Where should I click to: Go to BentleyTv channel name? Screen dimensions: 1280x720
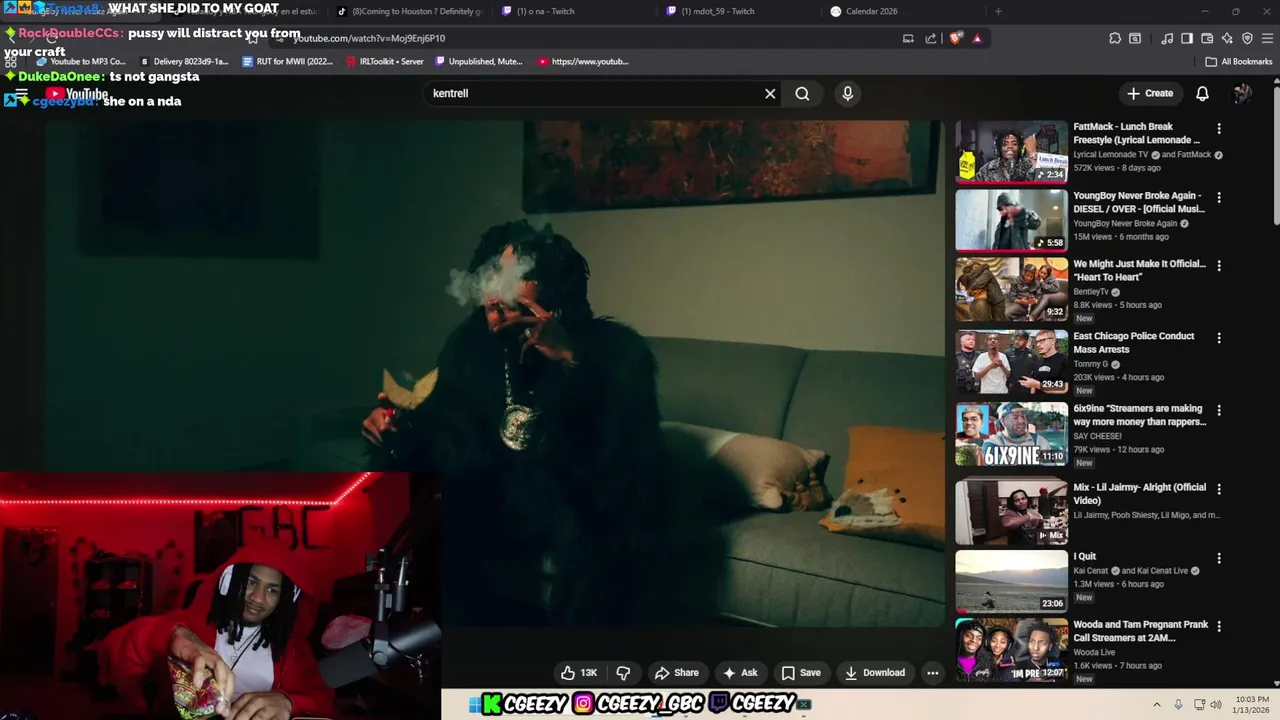click(1091, 292)
